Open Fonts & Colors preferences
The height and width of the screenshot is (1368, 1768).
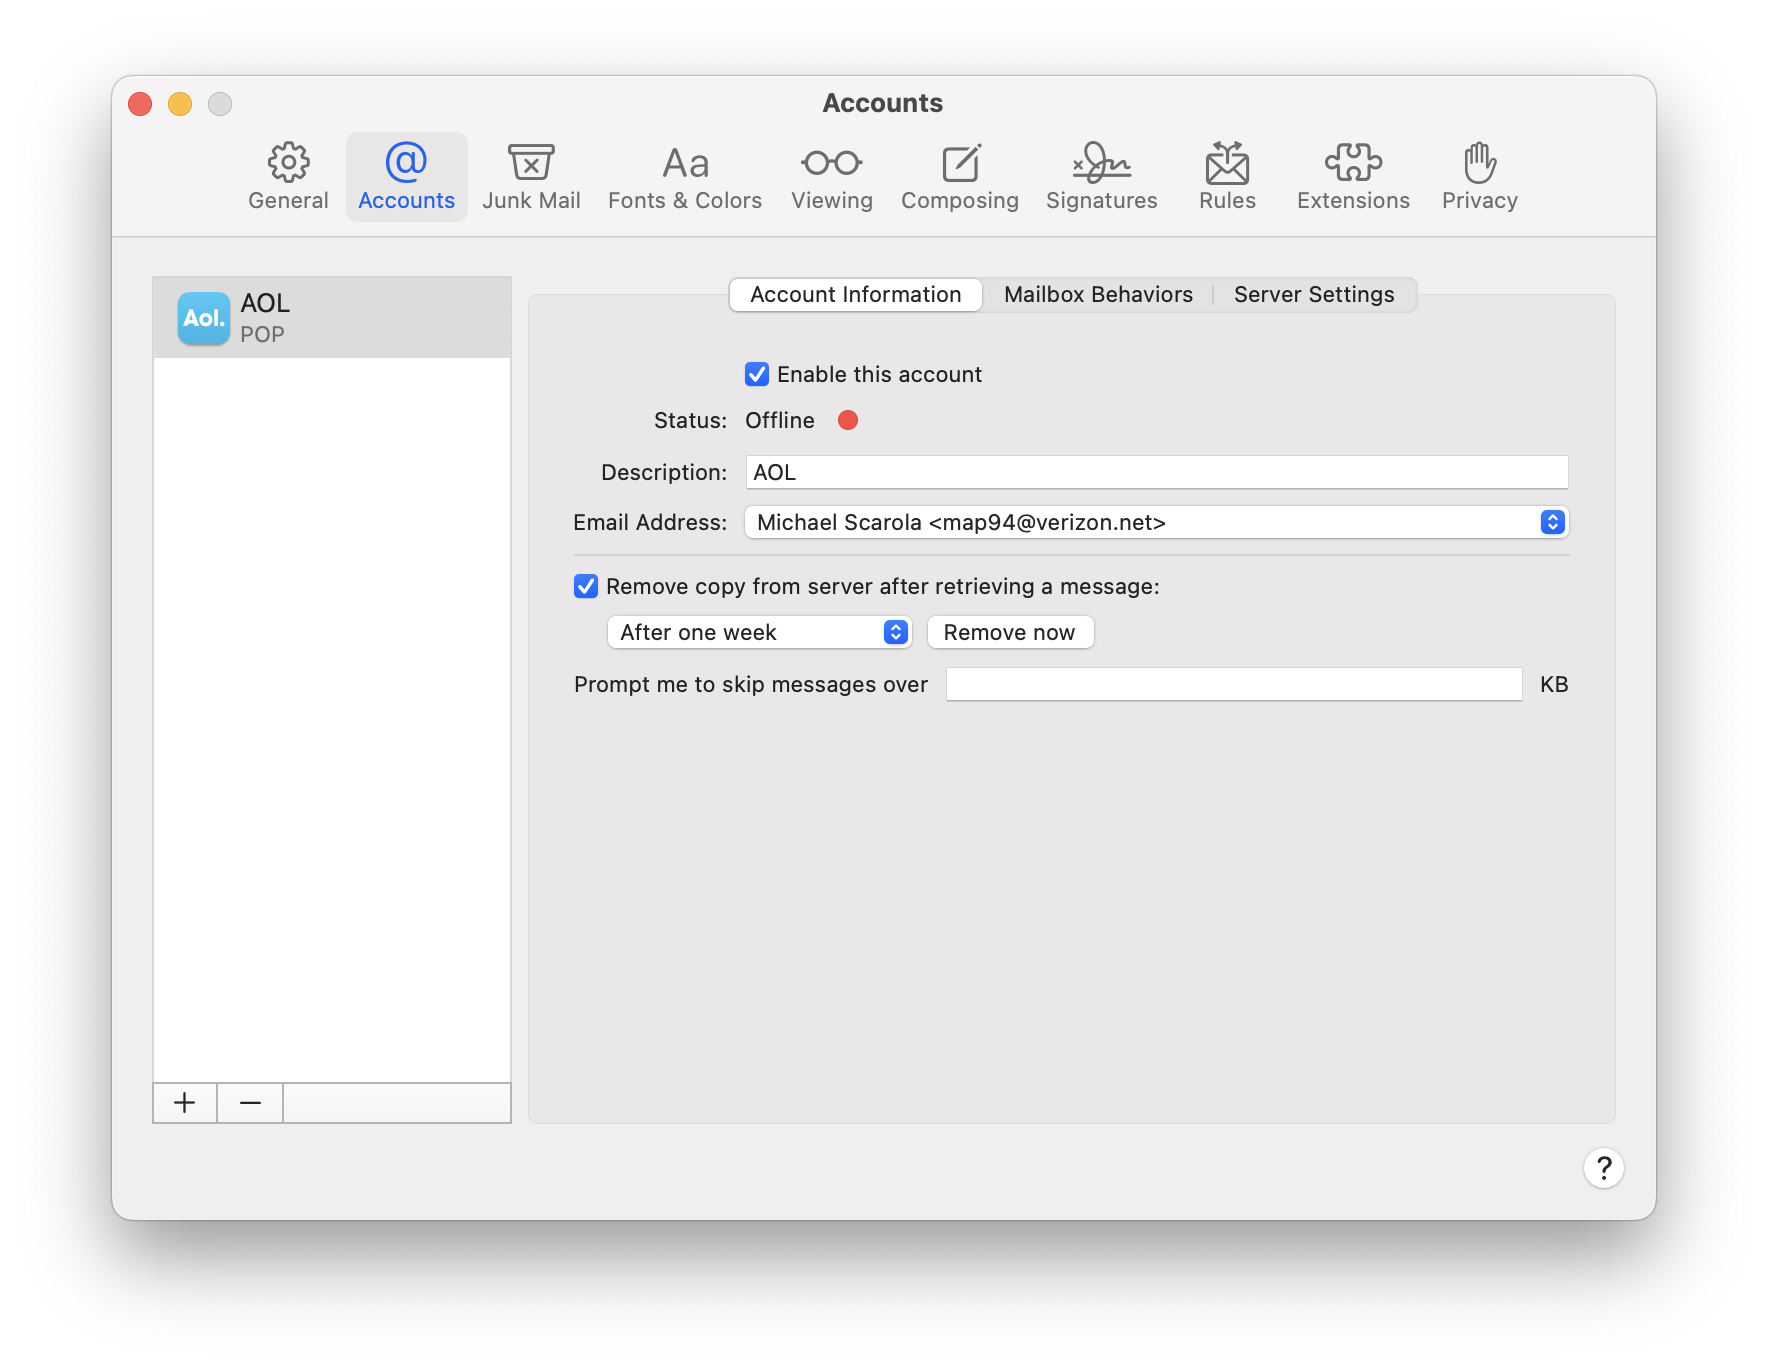click(x=685, y=177)
